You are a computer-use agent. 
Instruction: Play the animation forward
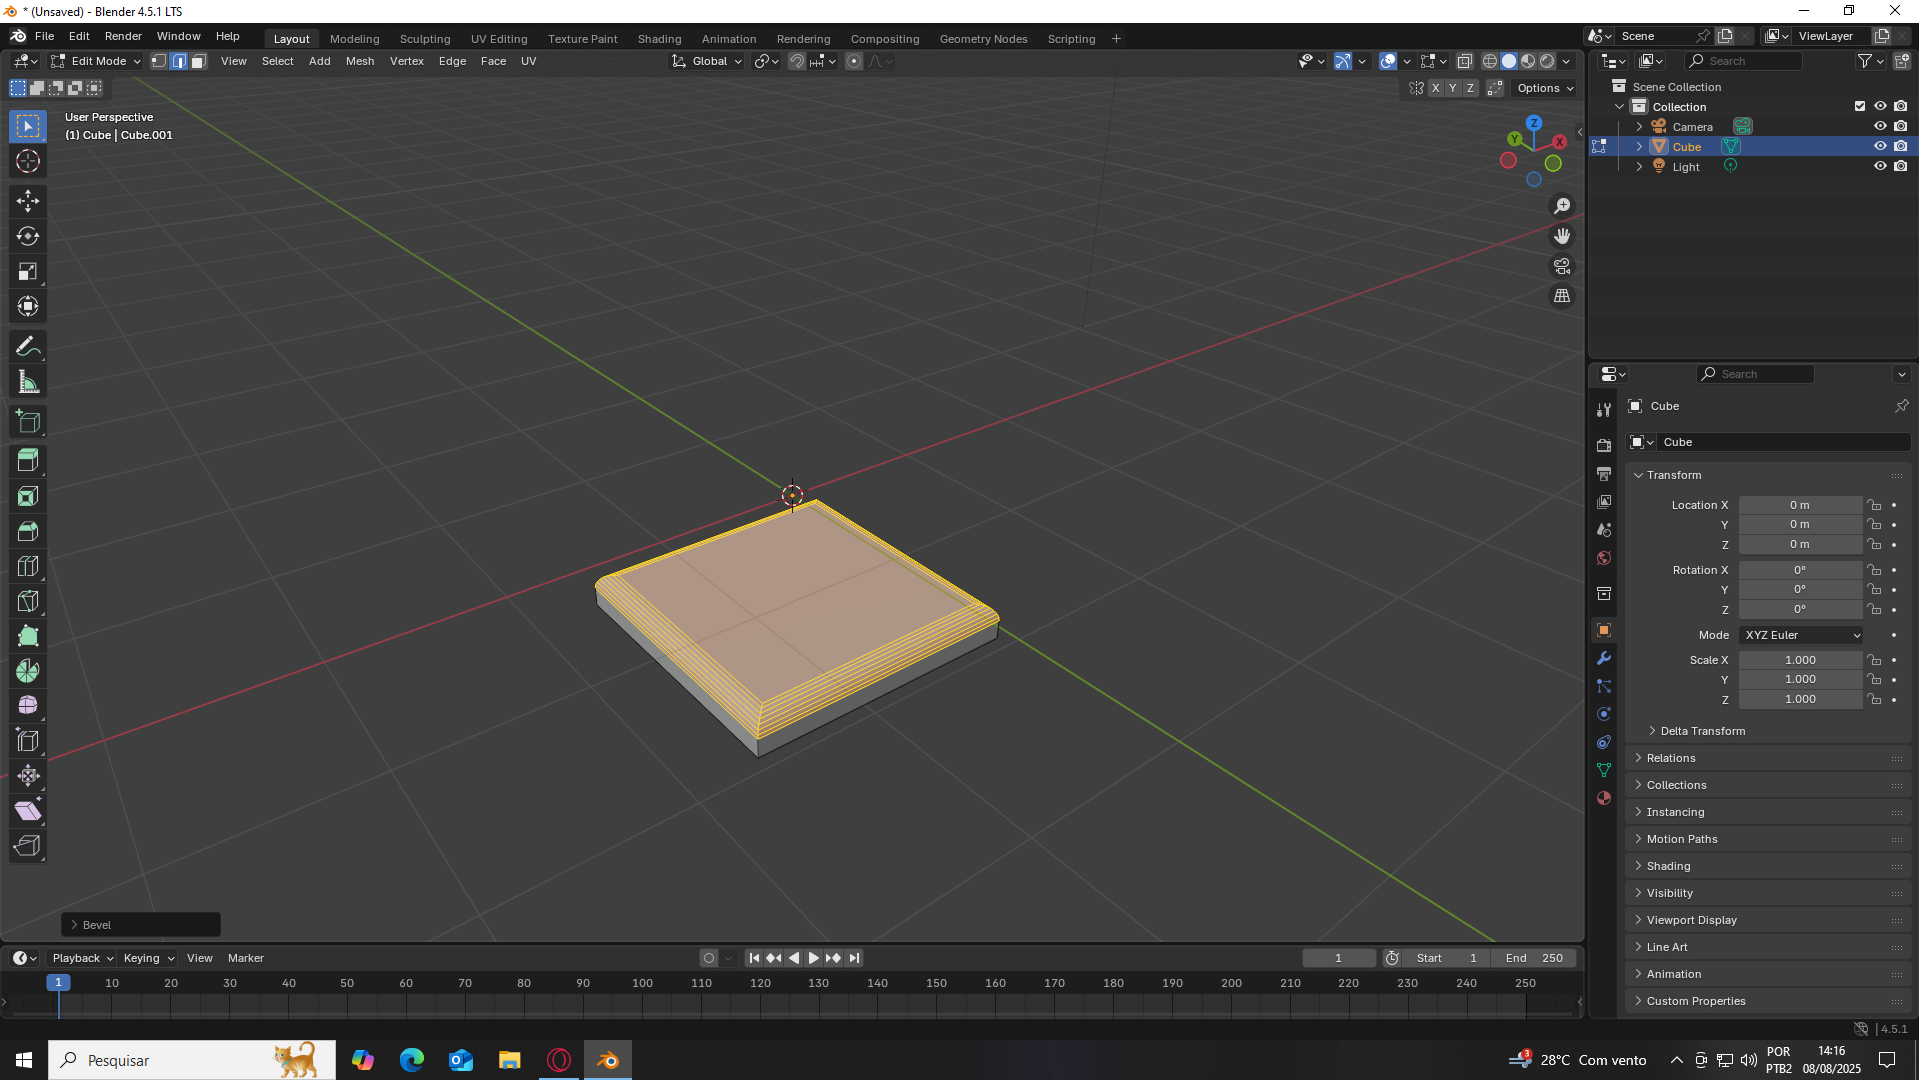pos(813,958)
